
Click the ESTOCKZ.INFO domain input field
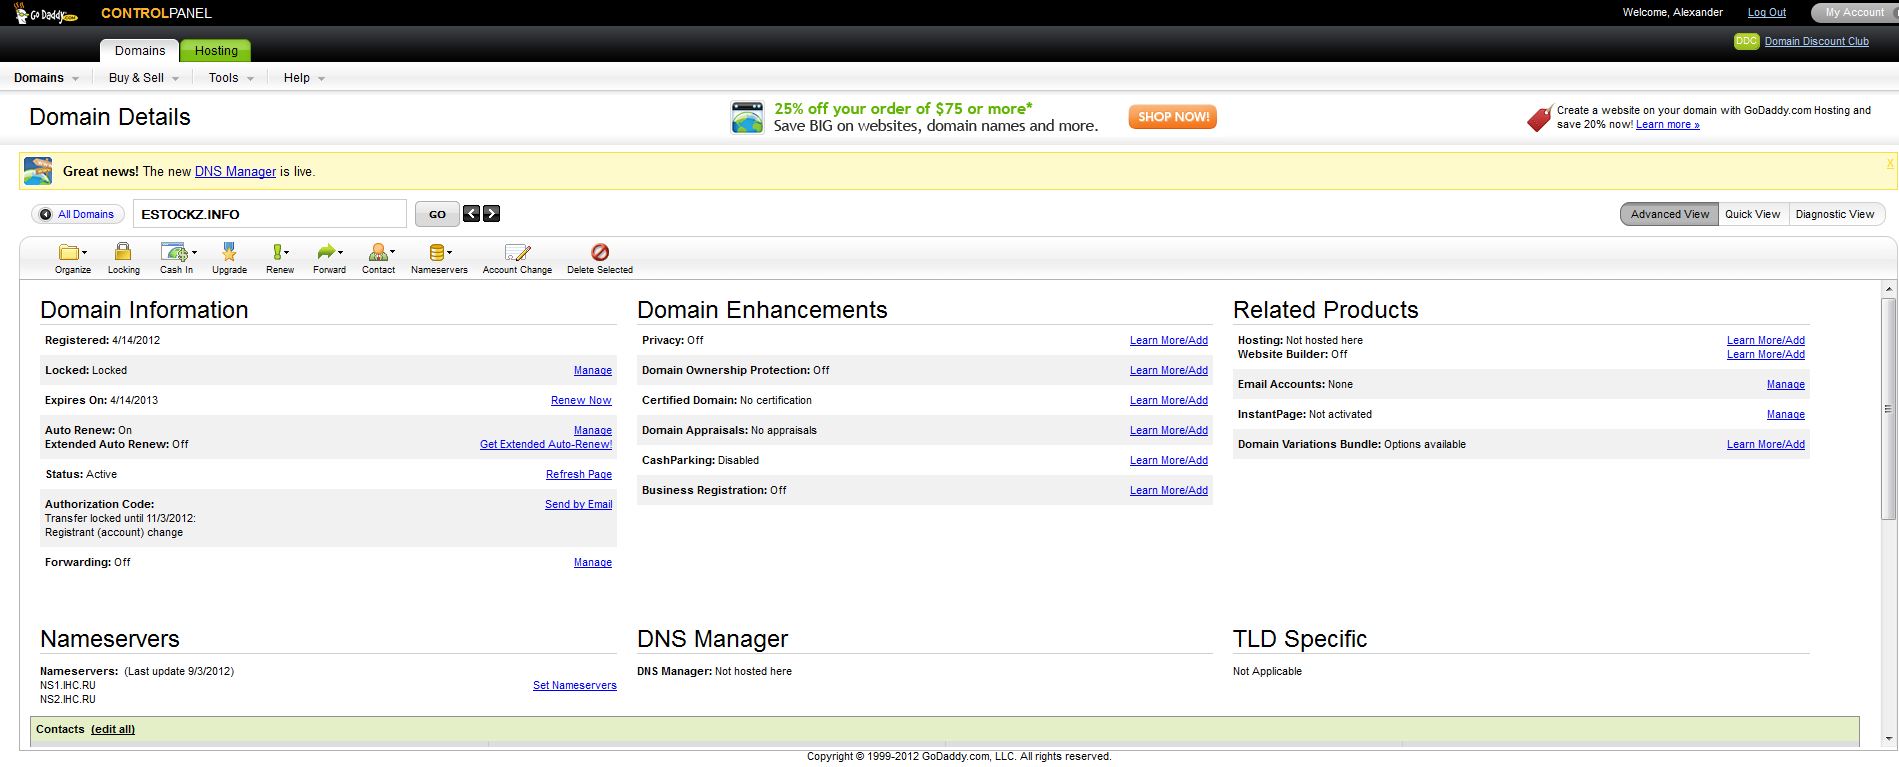click(x=270, y=214)
